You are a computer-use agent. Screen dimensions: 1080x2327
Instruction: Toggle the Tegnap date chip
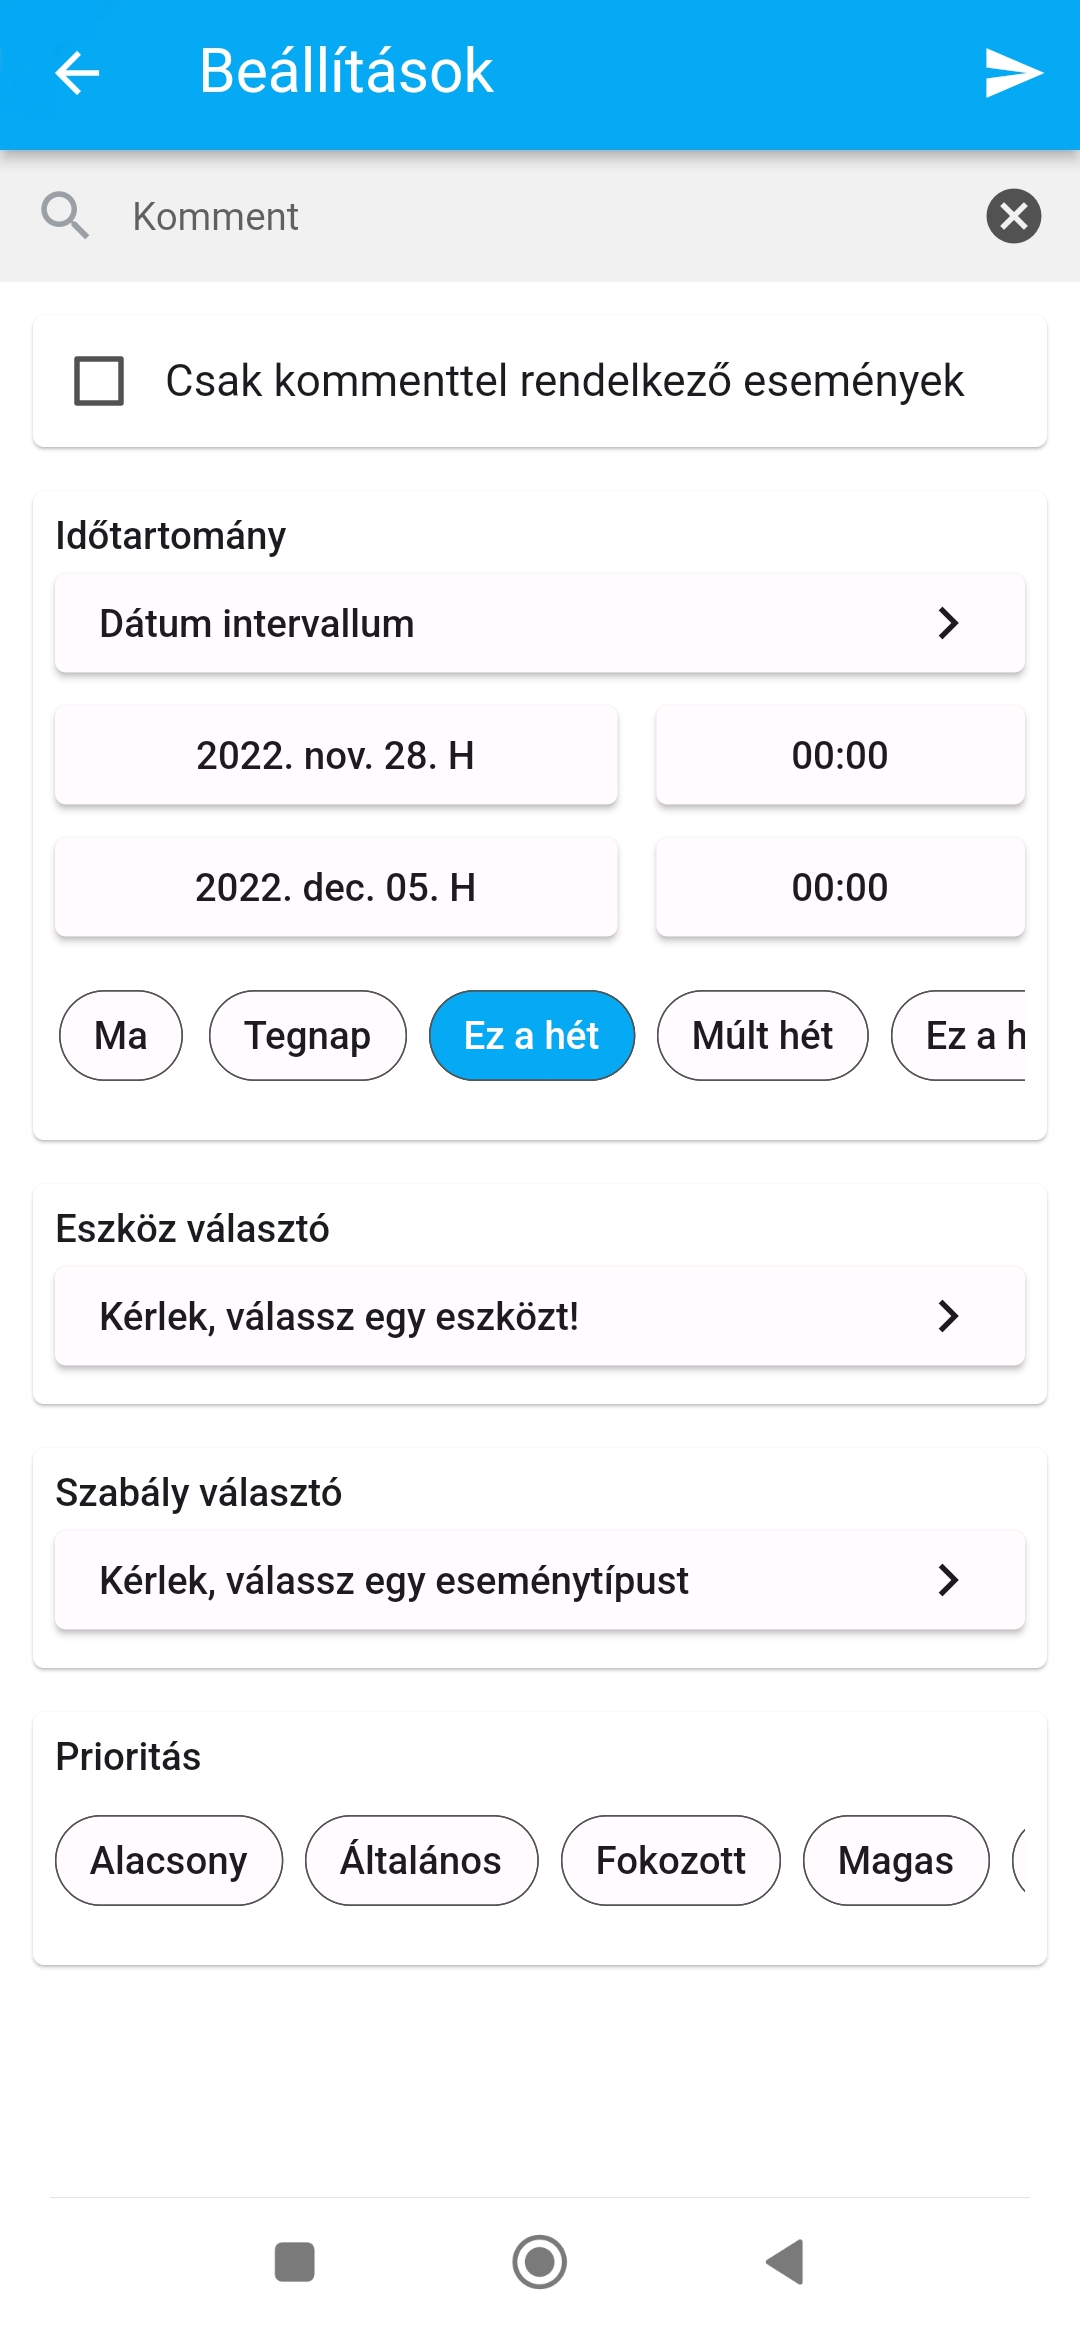307,1036
